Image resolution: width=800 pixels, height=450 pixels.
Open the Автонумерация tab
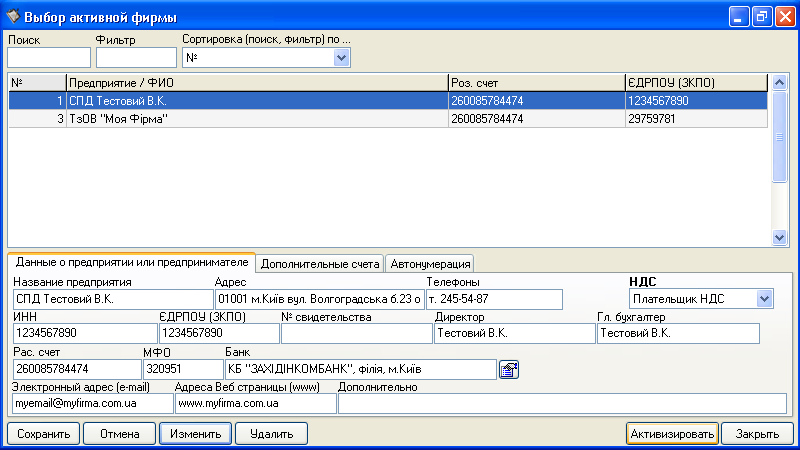(x=430, y=264)
